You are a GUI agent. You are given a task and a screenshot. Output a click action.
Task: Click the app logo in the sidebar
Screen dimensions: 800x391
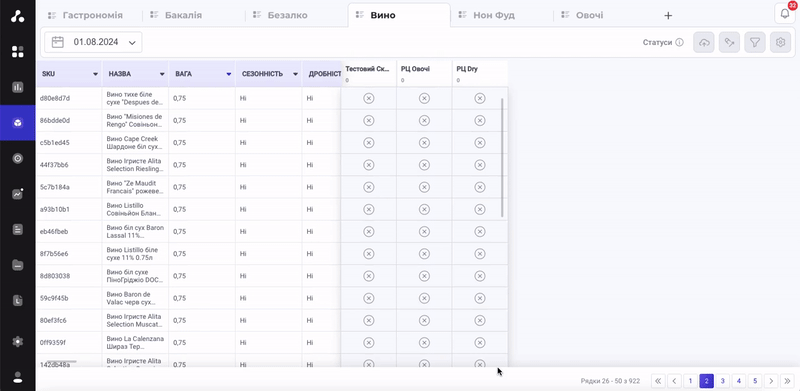click(17, 16)
